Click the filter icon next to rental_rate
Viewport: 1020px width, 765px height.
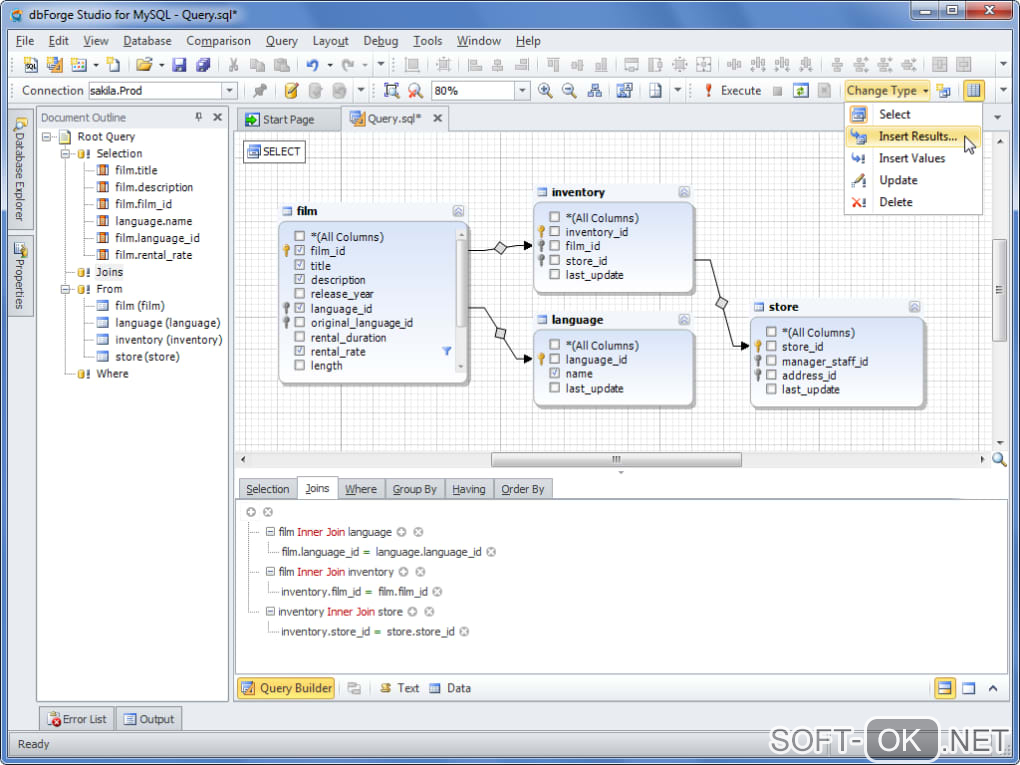click(447, 351)
